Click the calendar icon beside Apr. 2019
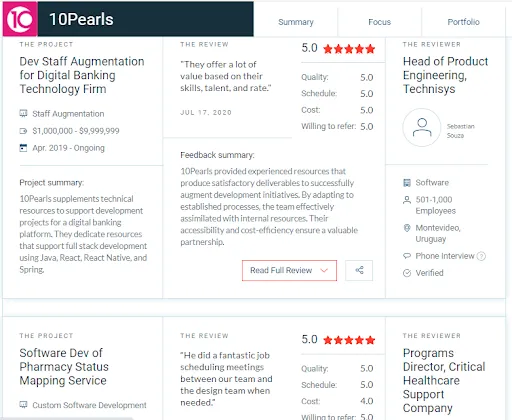The height and width of the screenshot is (420, 512). point(23,148)
